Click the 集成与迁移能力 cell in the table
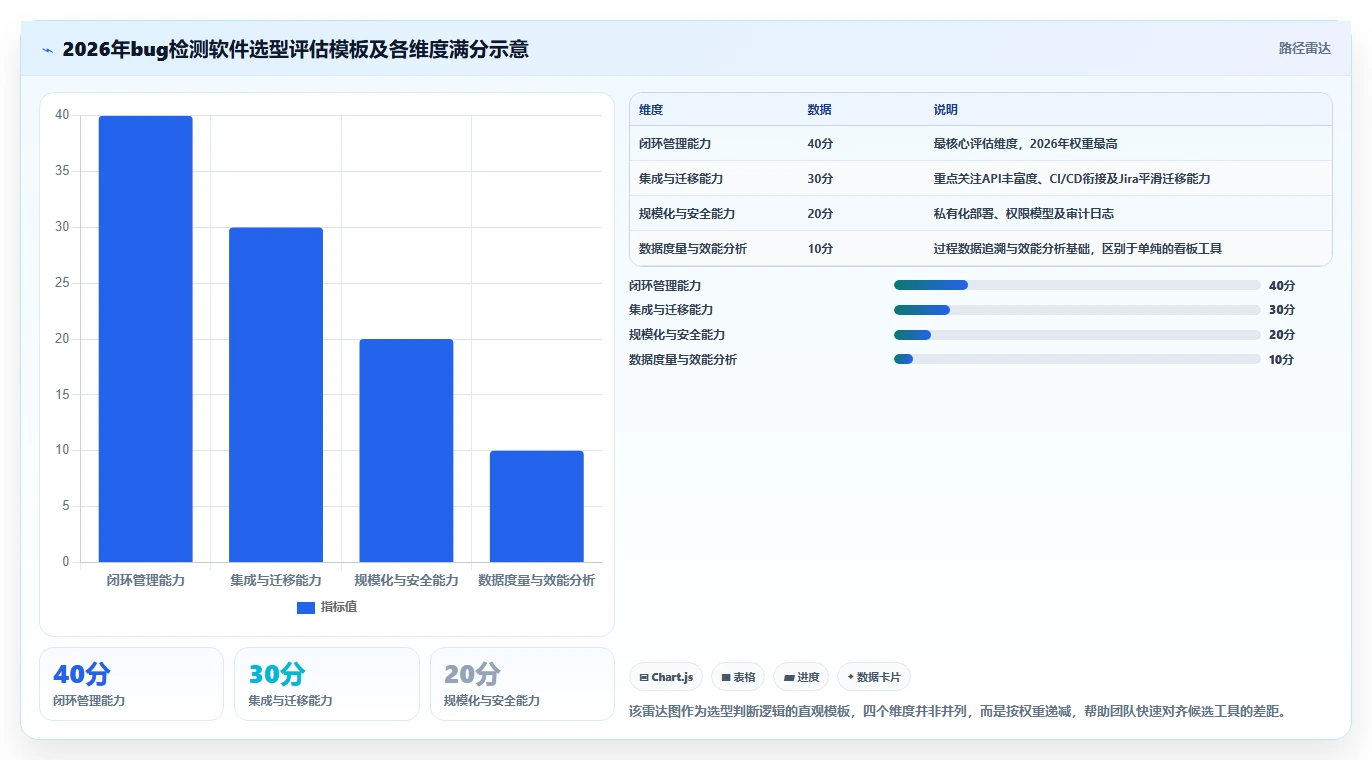This screenshot has width=1372, height=760. click(681, 179)
